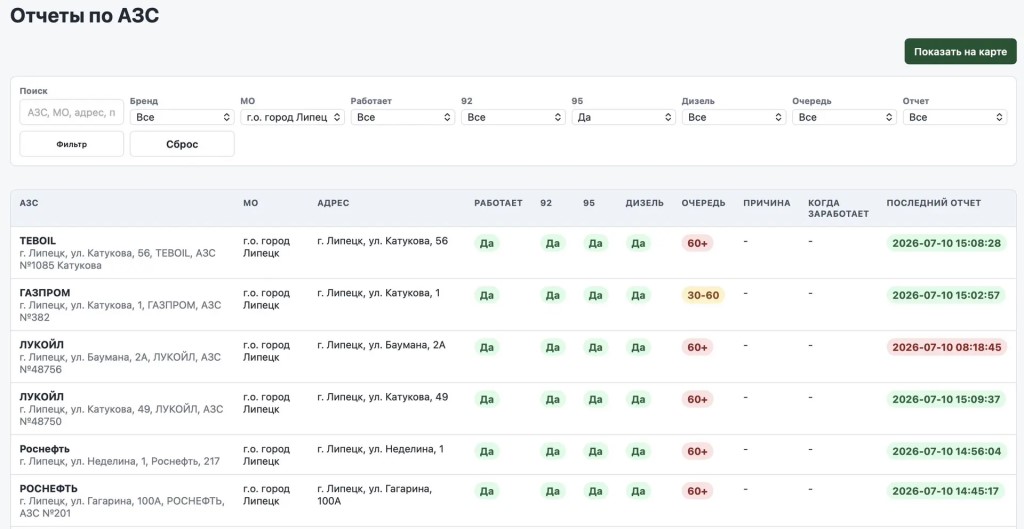1024x529 pixels.
Task: Open the Очередь filter dropdown
Action: pos(844,117)
